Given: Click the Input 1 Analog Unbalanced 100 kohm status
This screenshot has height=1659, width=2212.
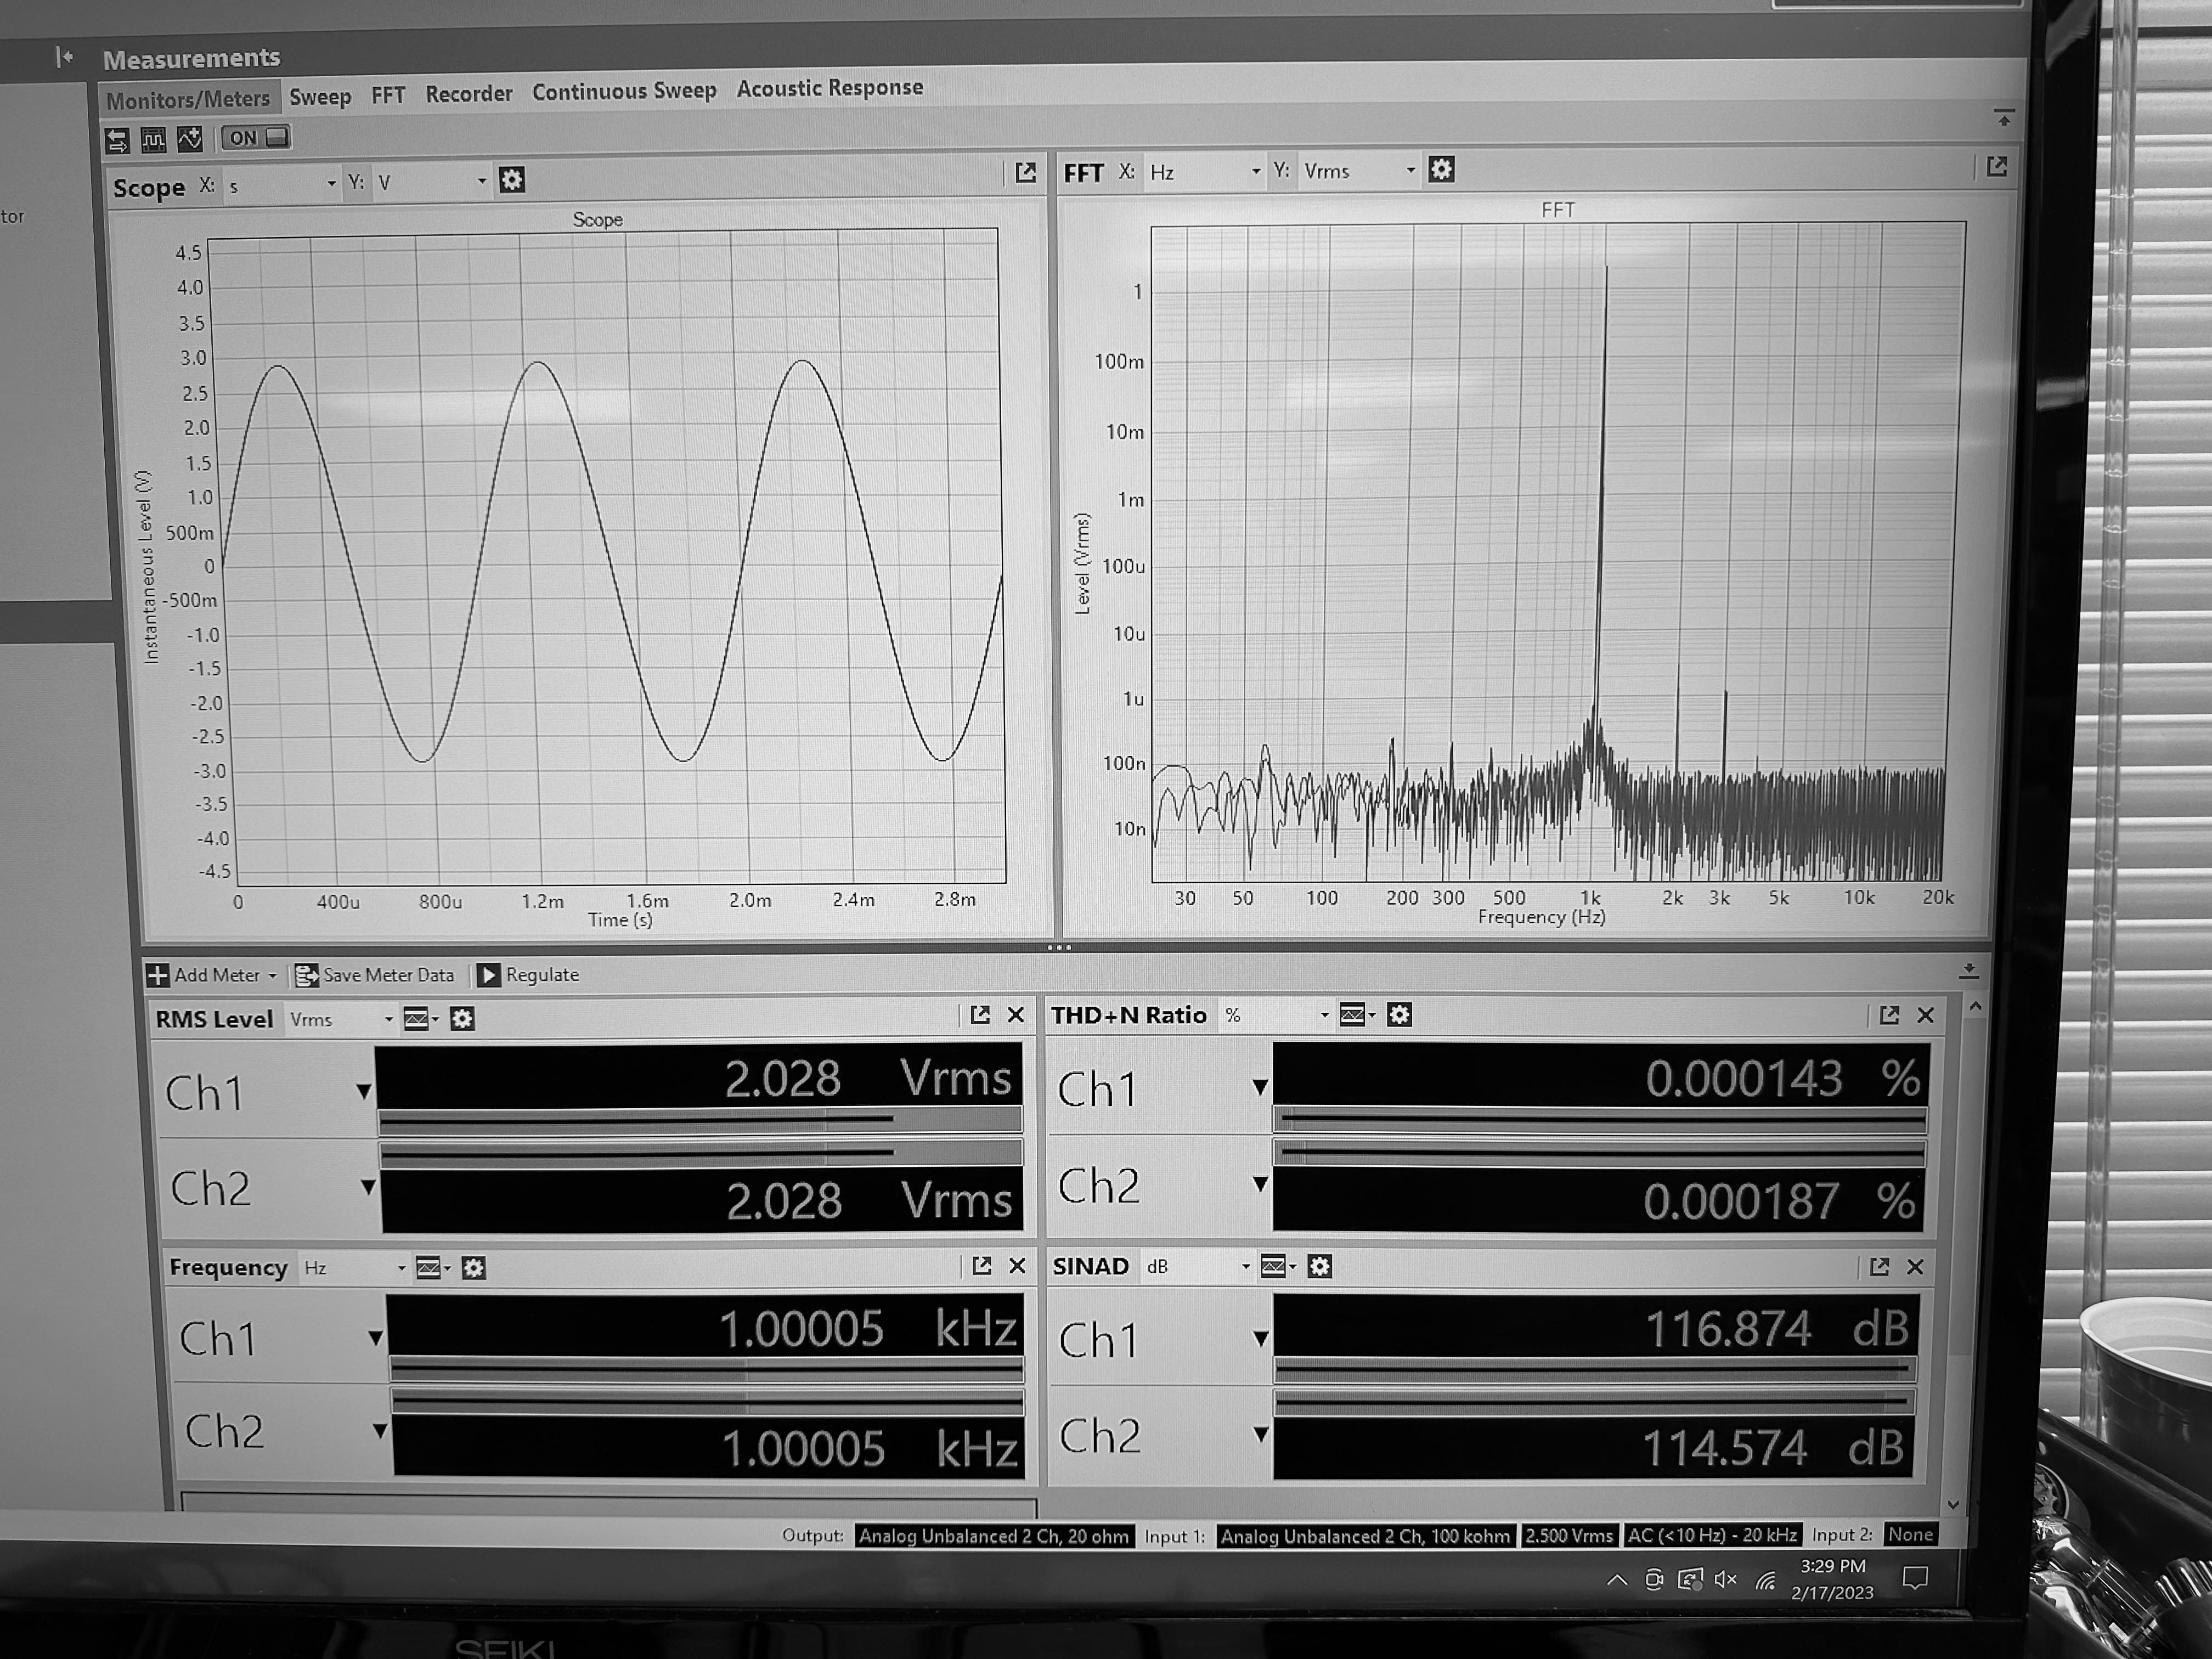Looking at the screenshot, I should point(1365,1535).
